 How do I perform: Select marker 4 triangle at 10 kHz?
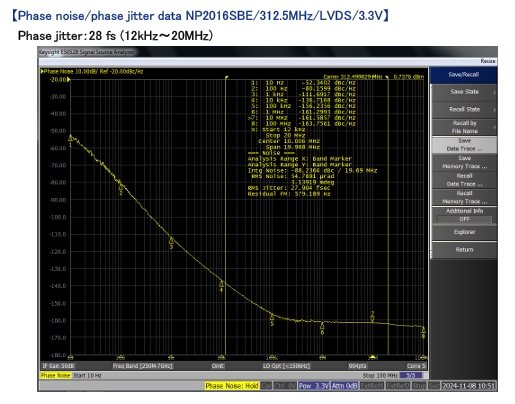pyautogui.click(x=221, y=284)
